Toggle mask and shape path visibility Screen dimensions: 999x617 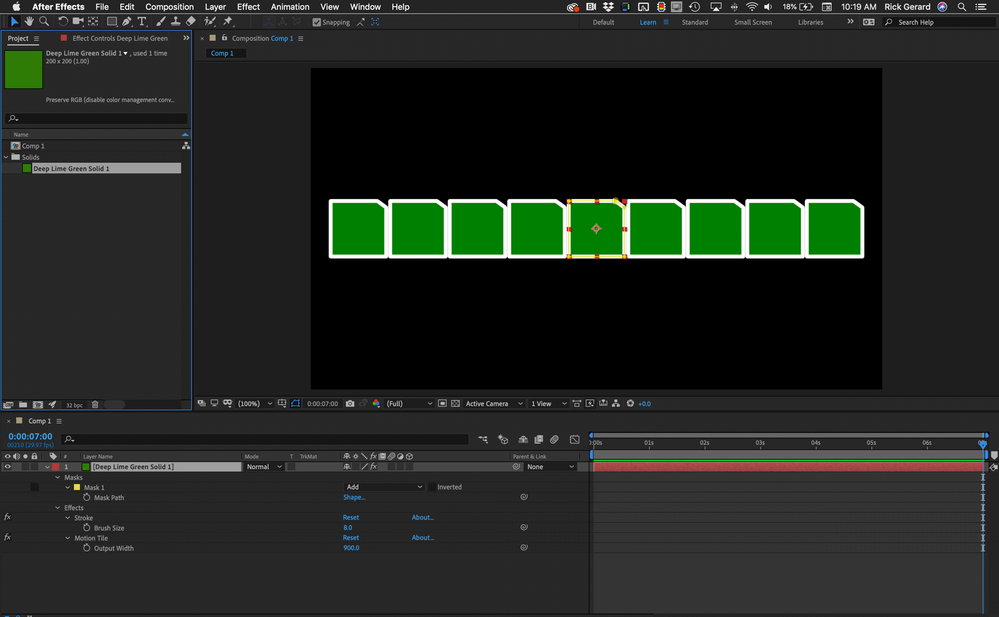pos(296,403)
